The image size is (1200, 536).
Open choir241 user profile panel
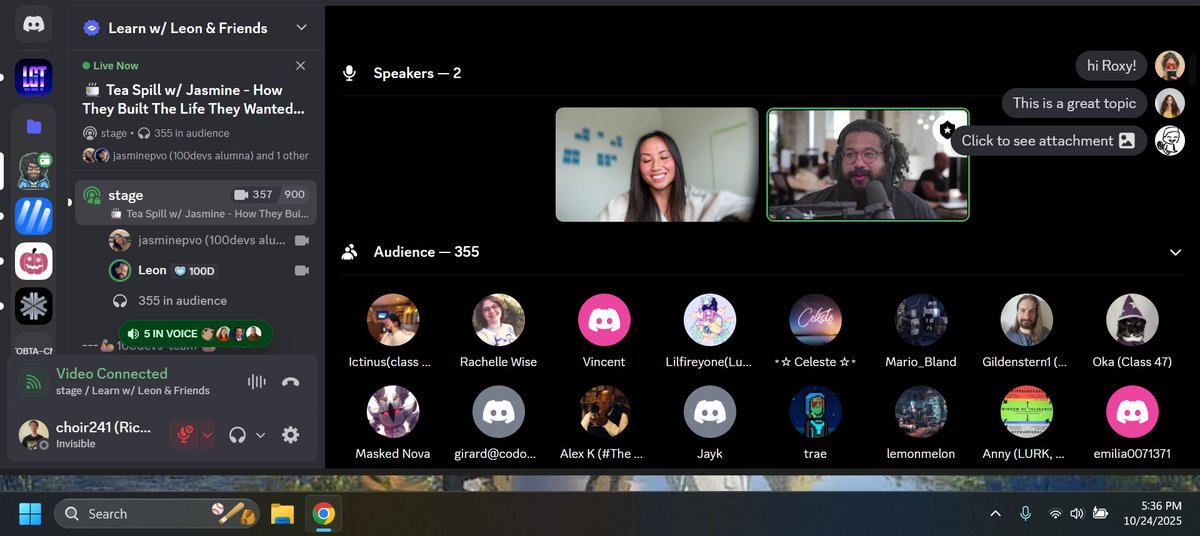[x=89, y=434]
